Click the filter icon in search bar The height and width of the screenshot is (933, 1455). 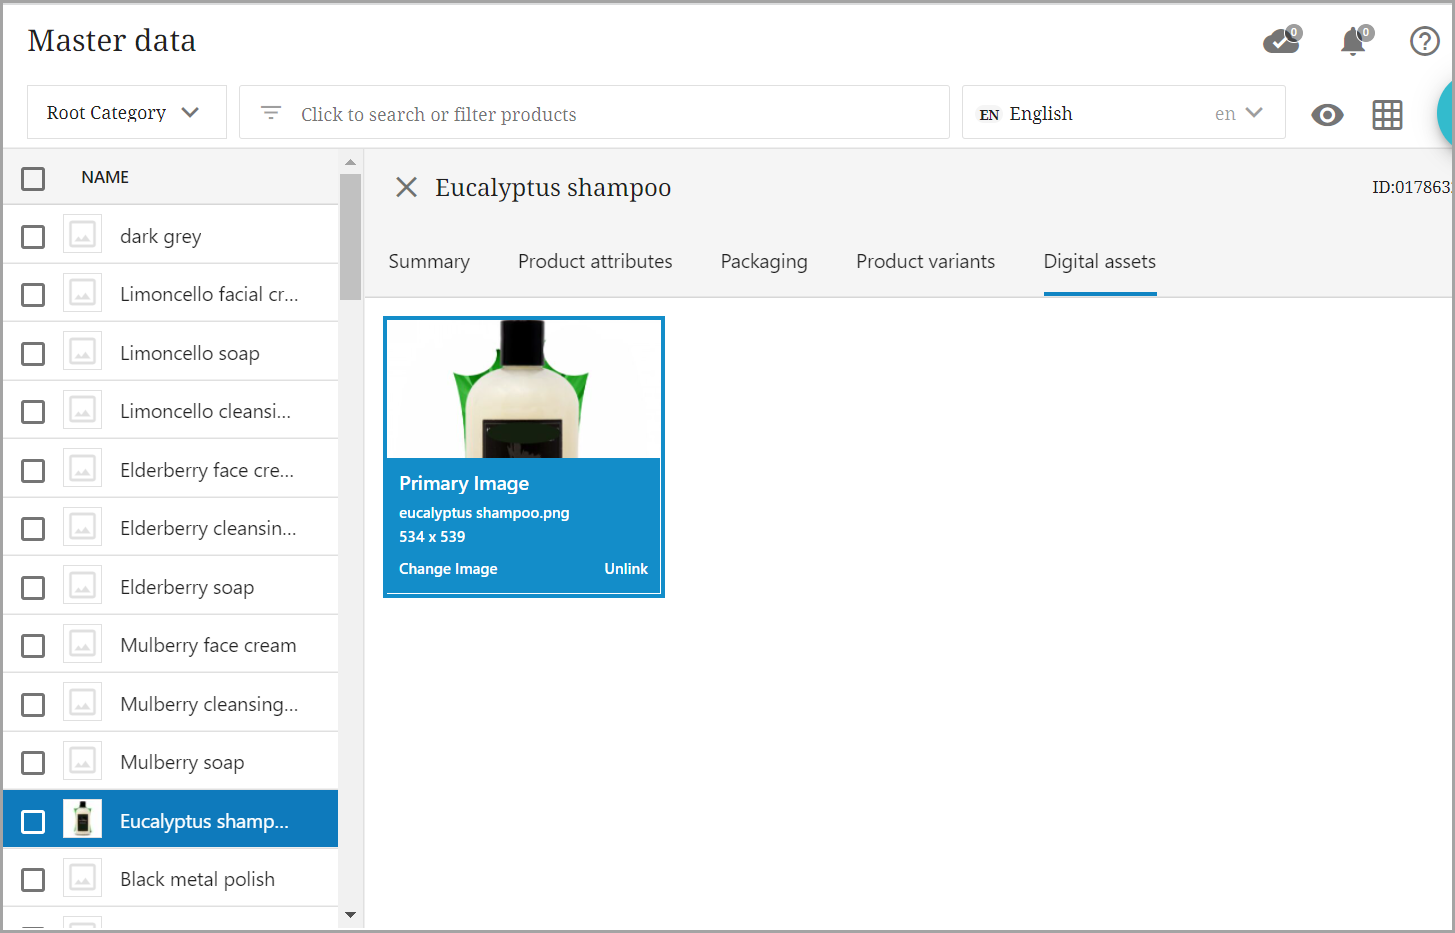coord(270,113)
